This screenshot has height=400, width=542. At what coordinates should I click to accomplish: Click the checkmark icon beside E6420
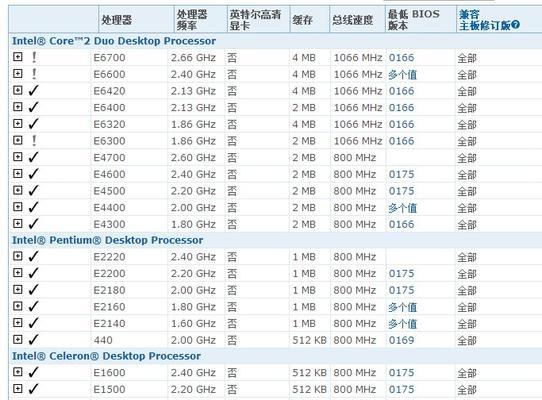point(34,91)
